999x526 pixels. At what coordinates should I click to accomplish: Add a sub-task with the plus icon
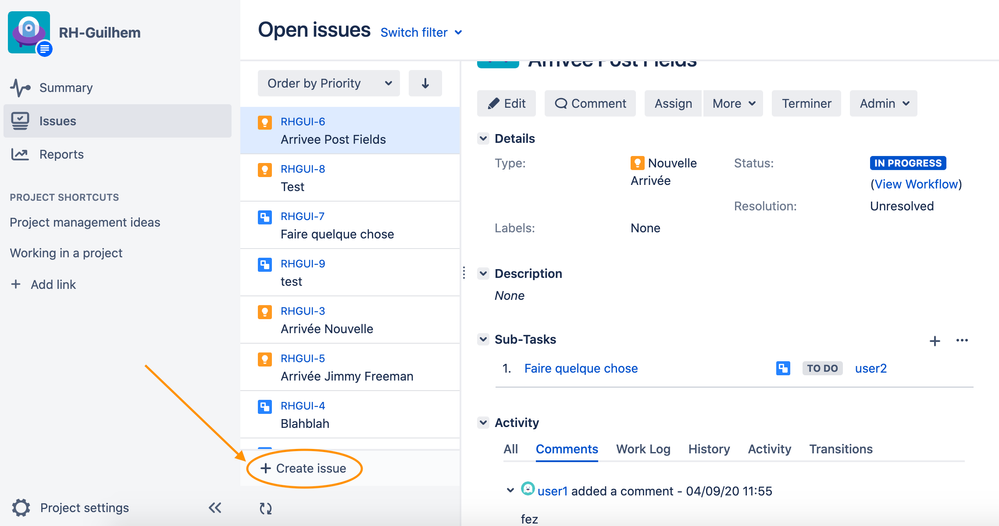pos(935,341)
